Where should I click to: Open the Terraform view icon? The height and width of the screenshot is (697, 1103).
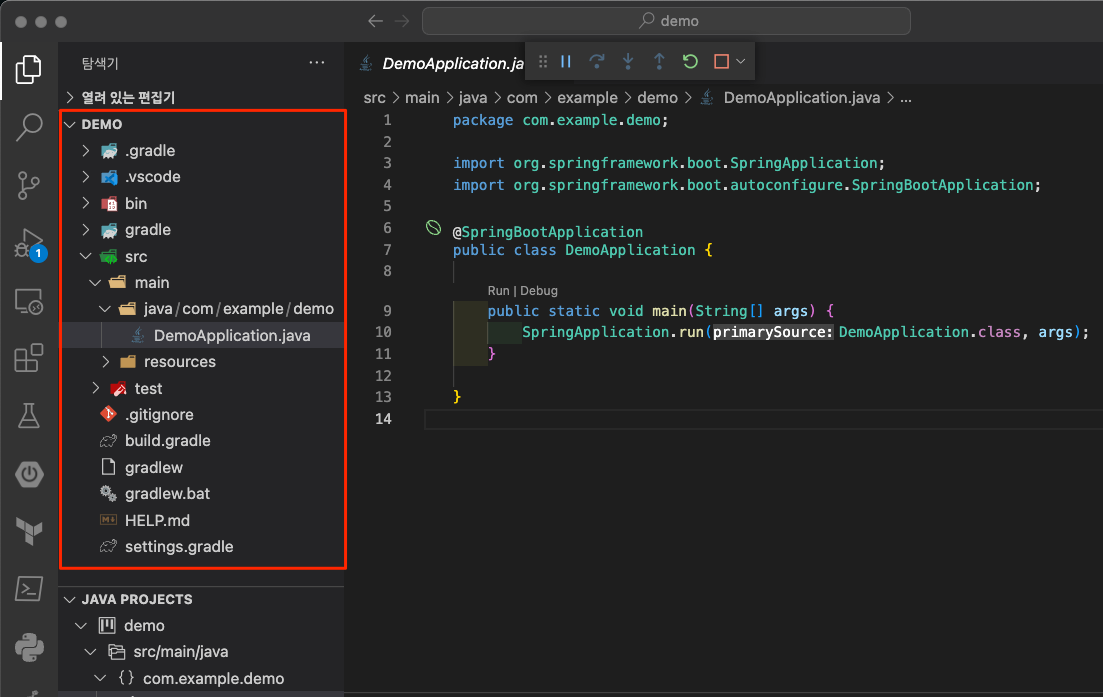click(28, 531)
